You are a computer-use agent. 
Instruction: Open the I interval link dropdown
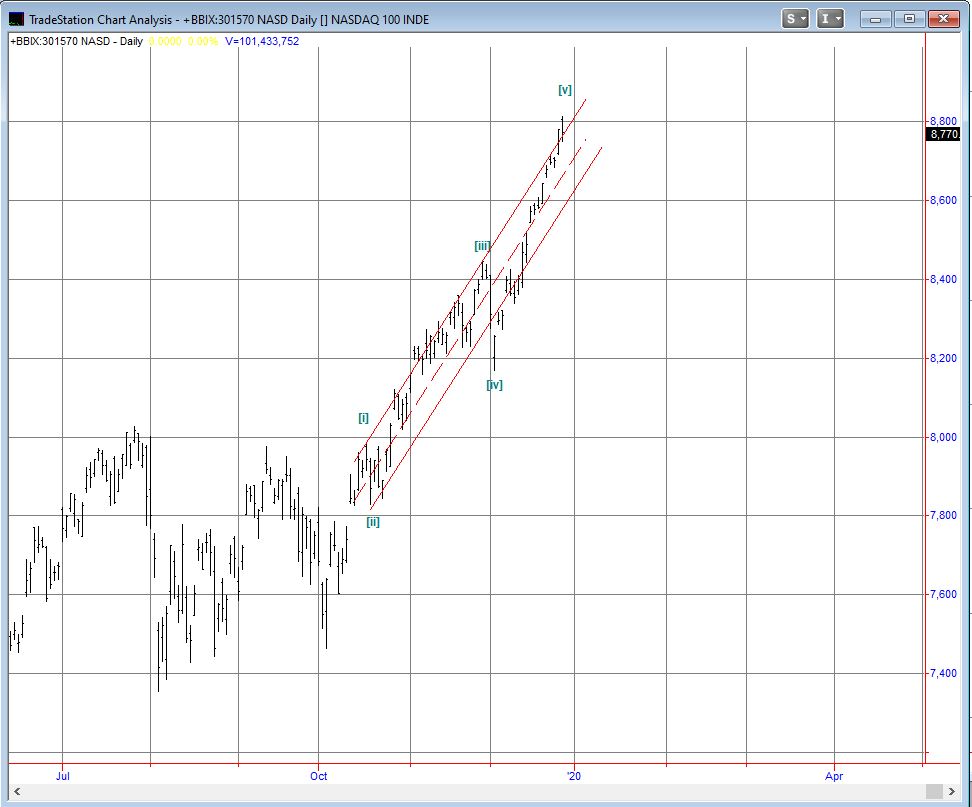pos(831,18)
